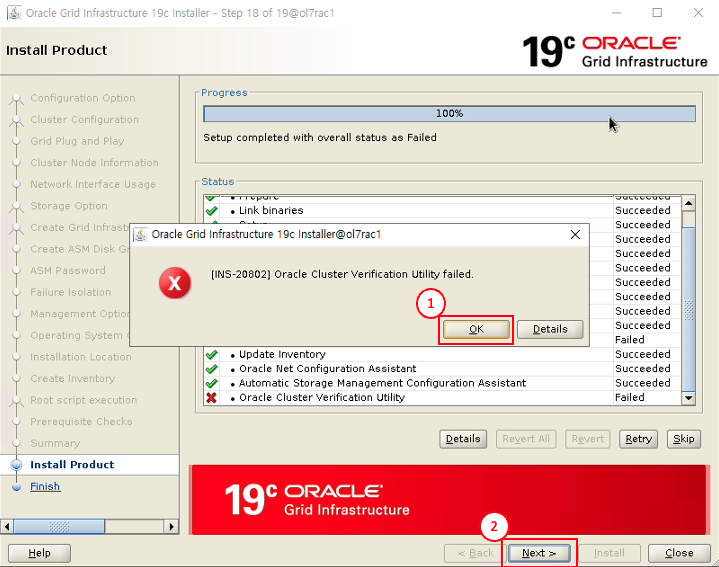Click red X icon for Cluster Verification Utility

tap(211, 398)
